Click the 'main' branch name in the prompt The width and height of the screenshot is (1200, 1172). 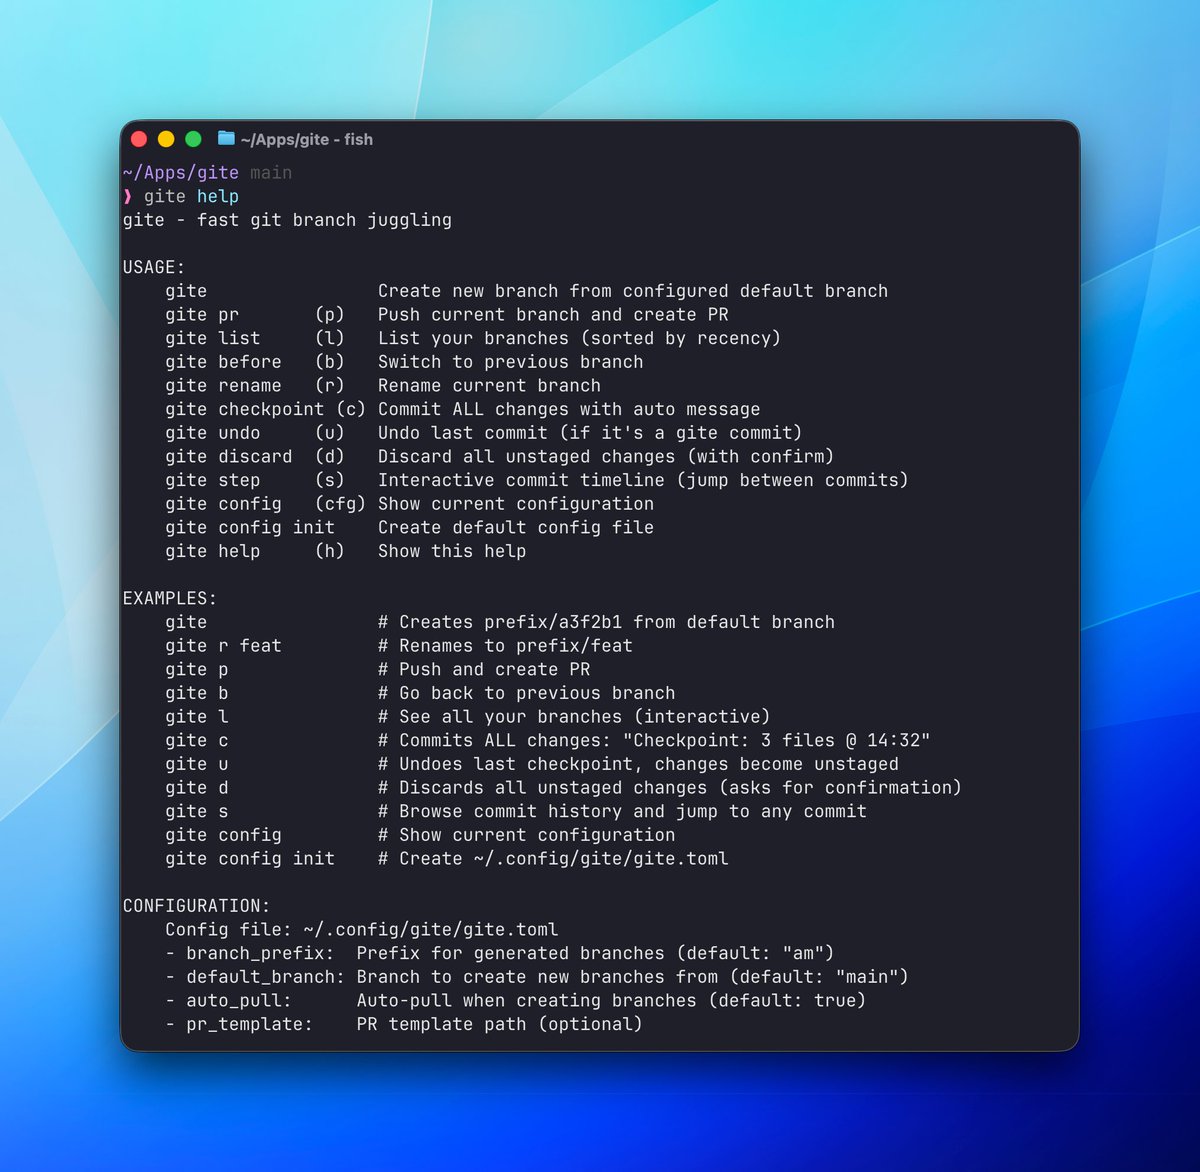pyautogui.click(x=271, y=173)
